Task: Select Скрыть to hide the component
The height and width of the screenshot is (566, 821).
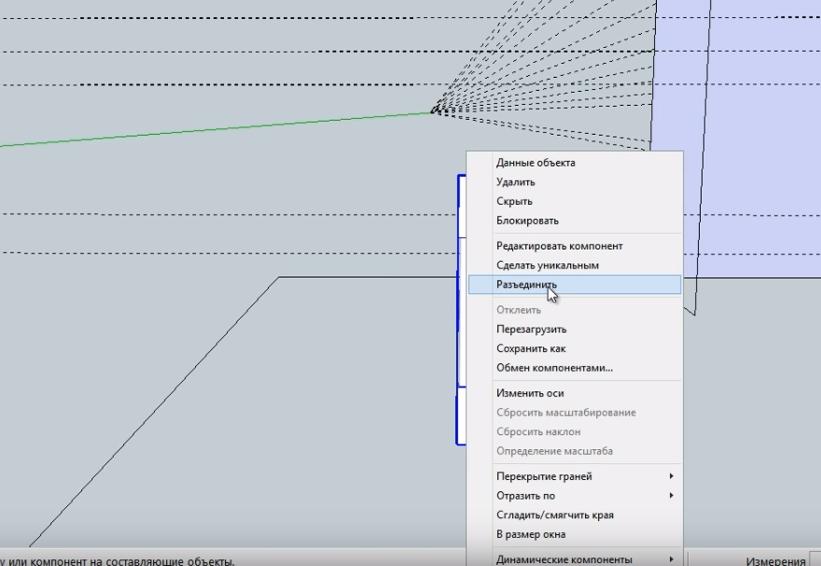Action: (x=514, y=201)
